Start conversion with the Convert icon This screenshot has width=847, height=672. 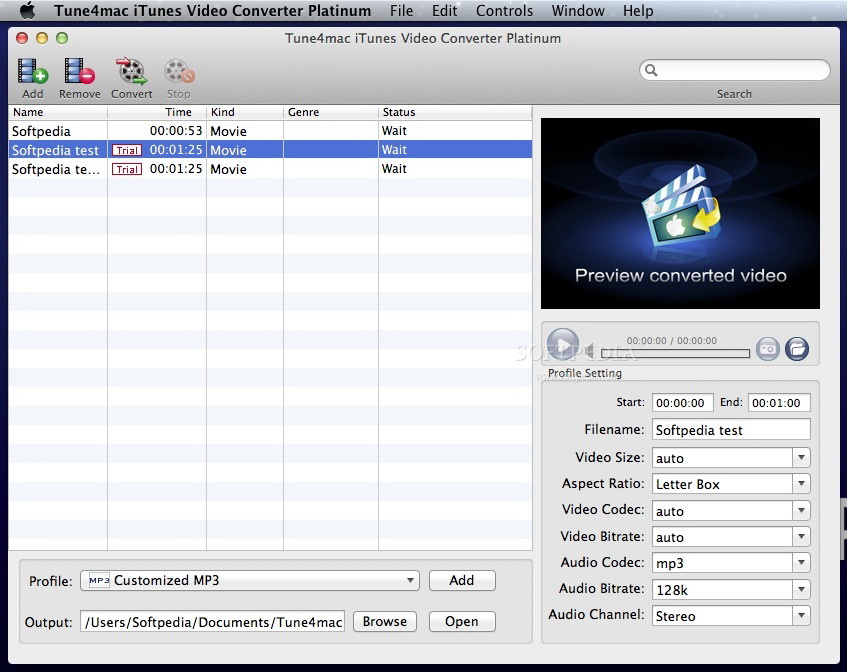131,72
